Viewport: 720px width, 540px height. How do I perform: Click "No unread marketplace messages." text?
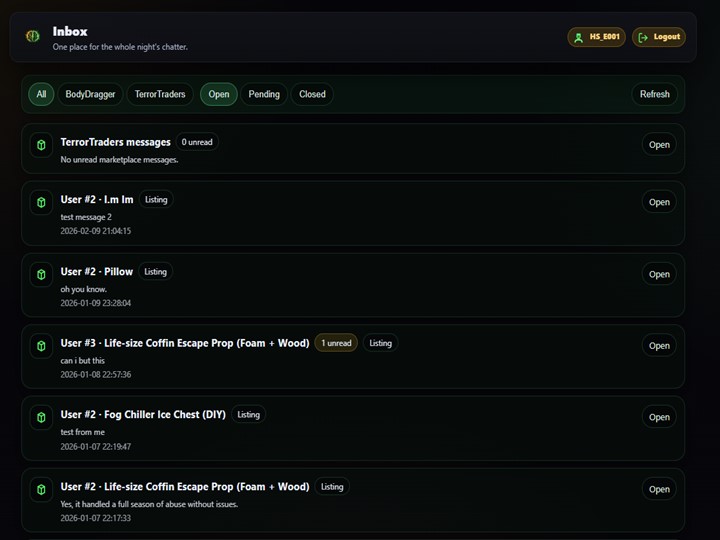[119, 160]
